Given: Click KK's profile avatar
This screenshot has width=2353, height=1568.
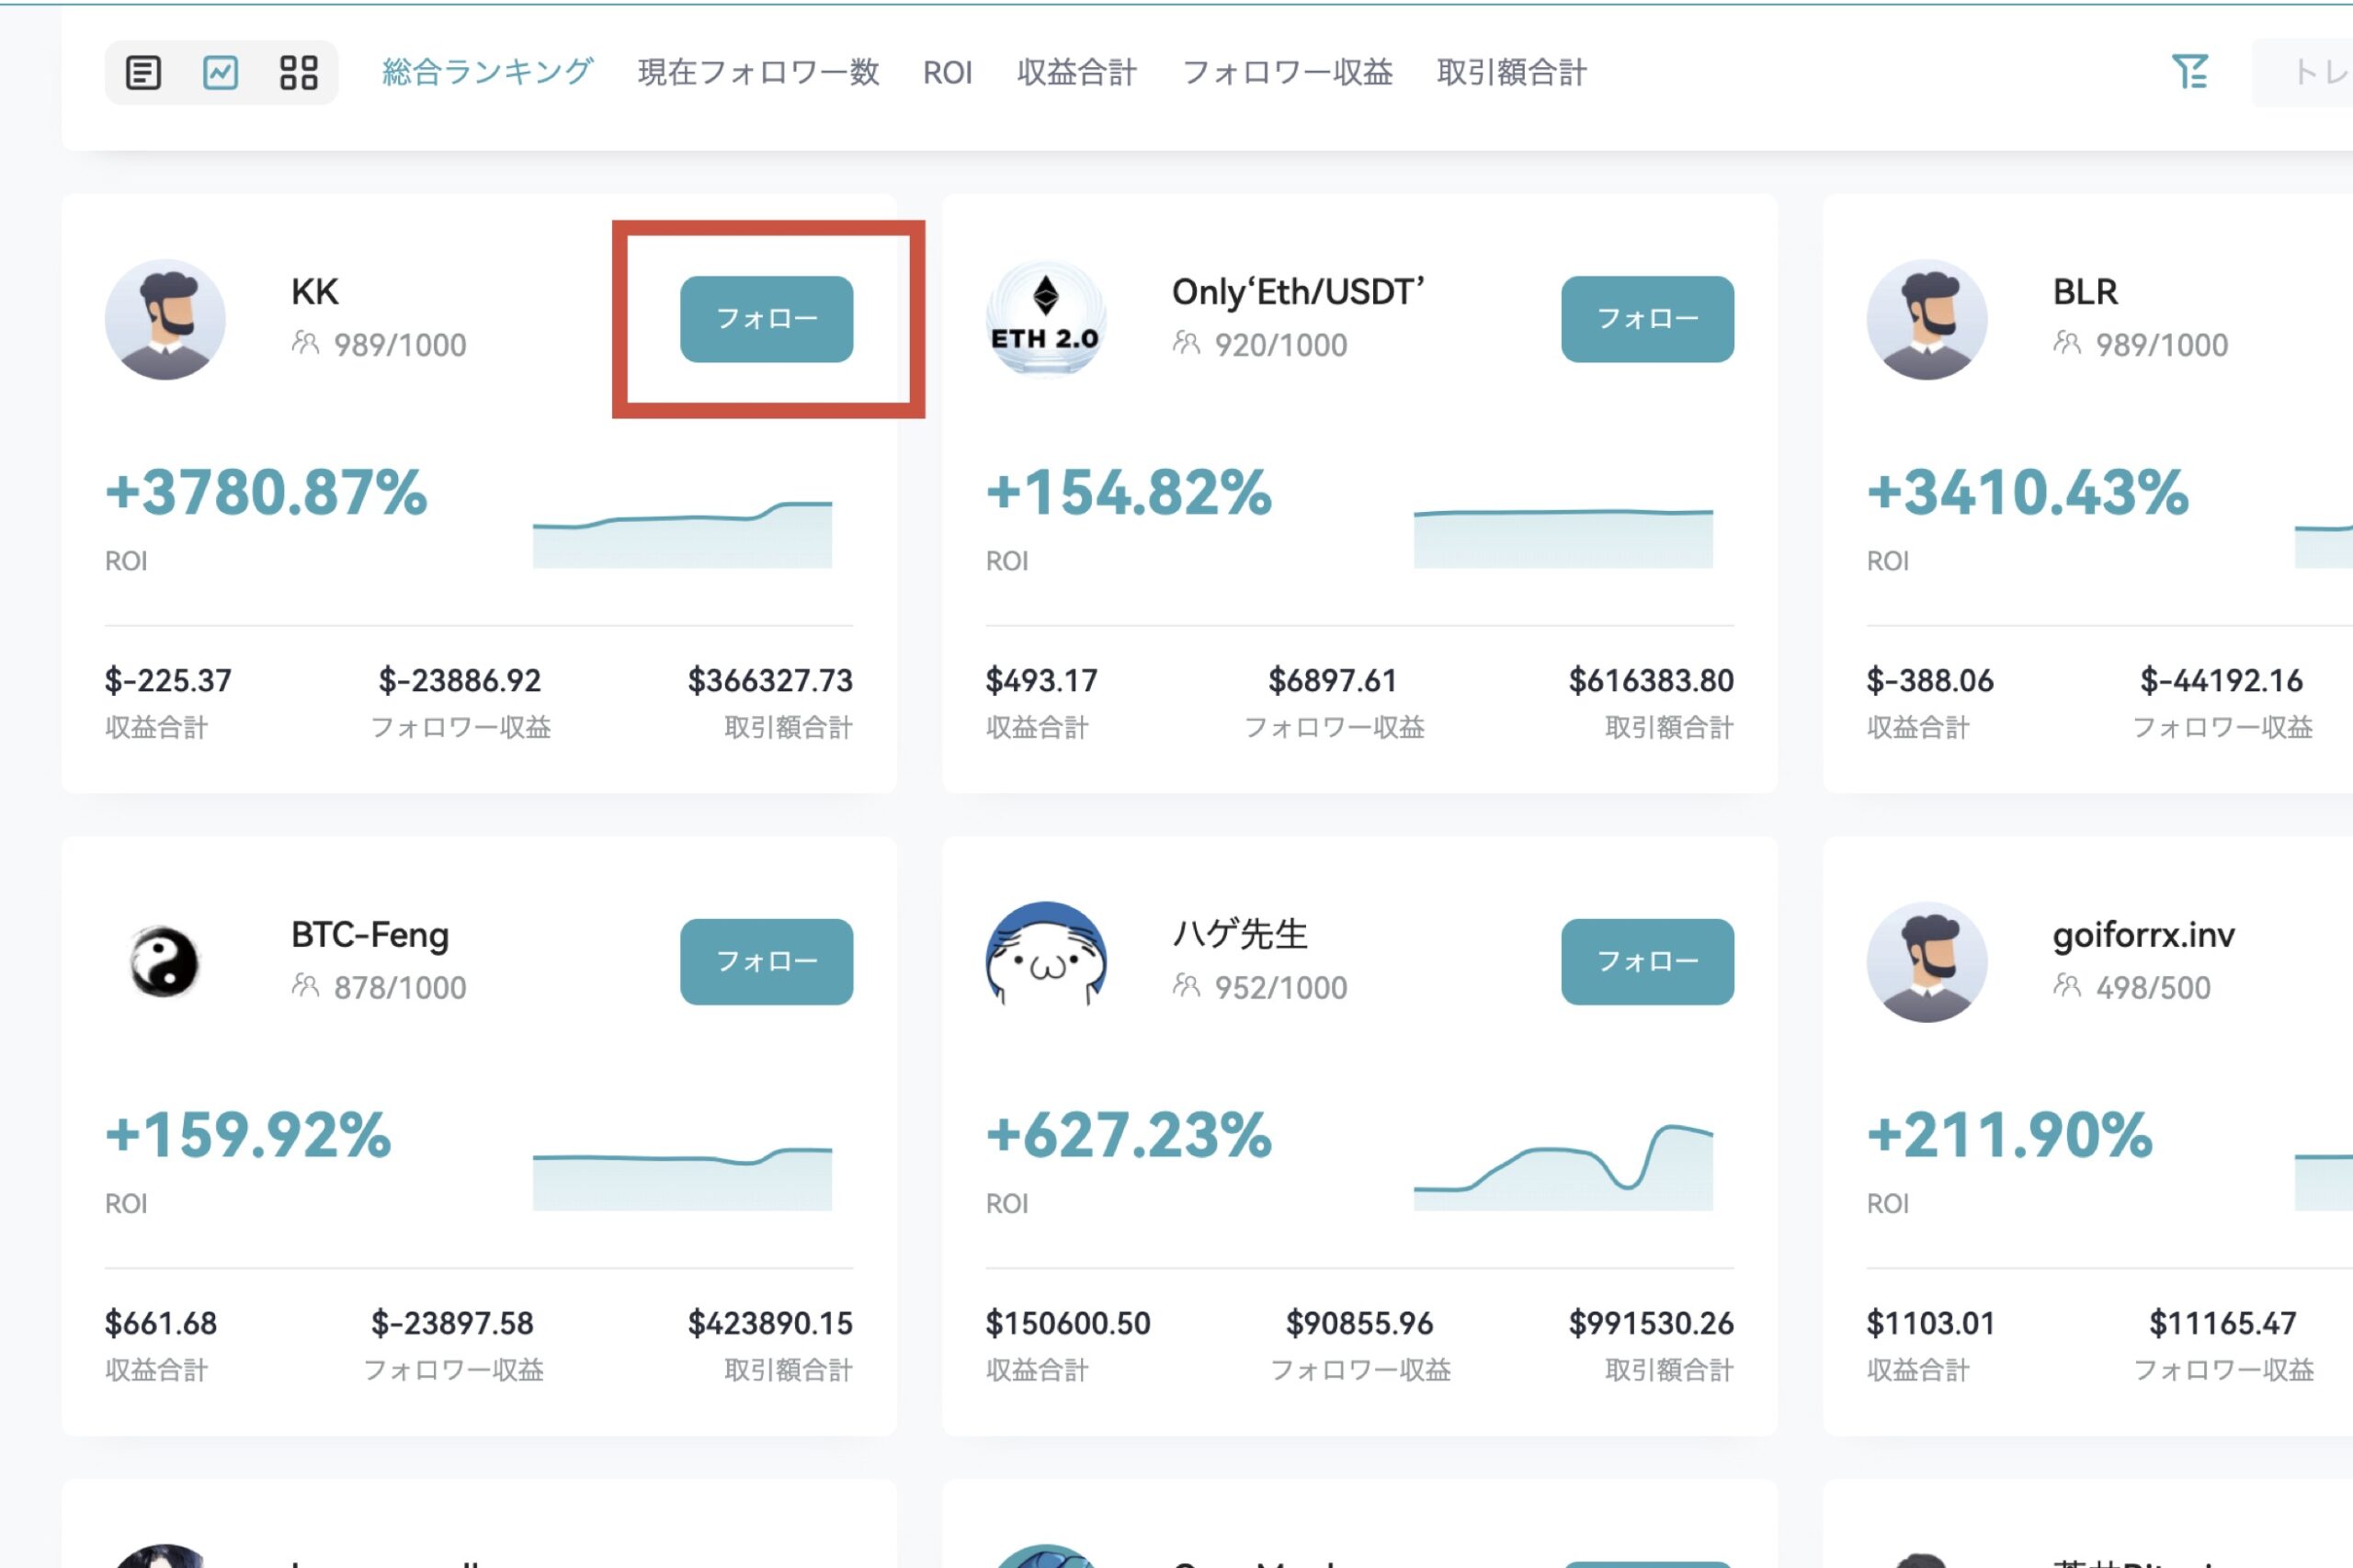Looking at the screenshot, I should click(166, 318).
